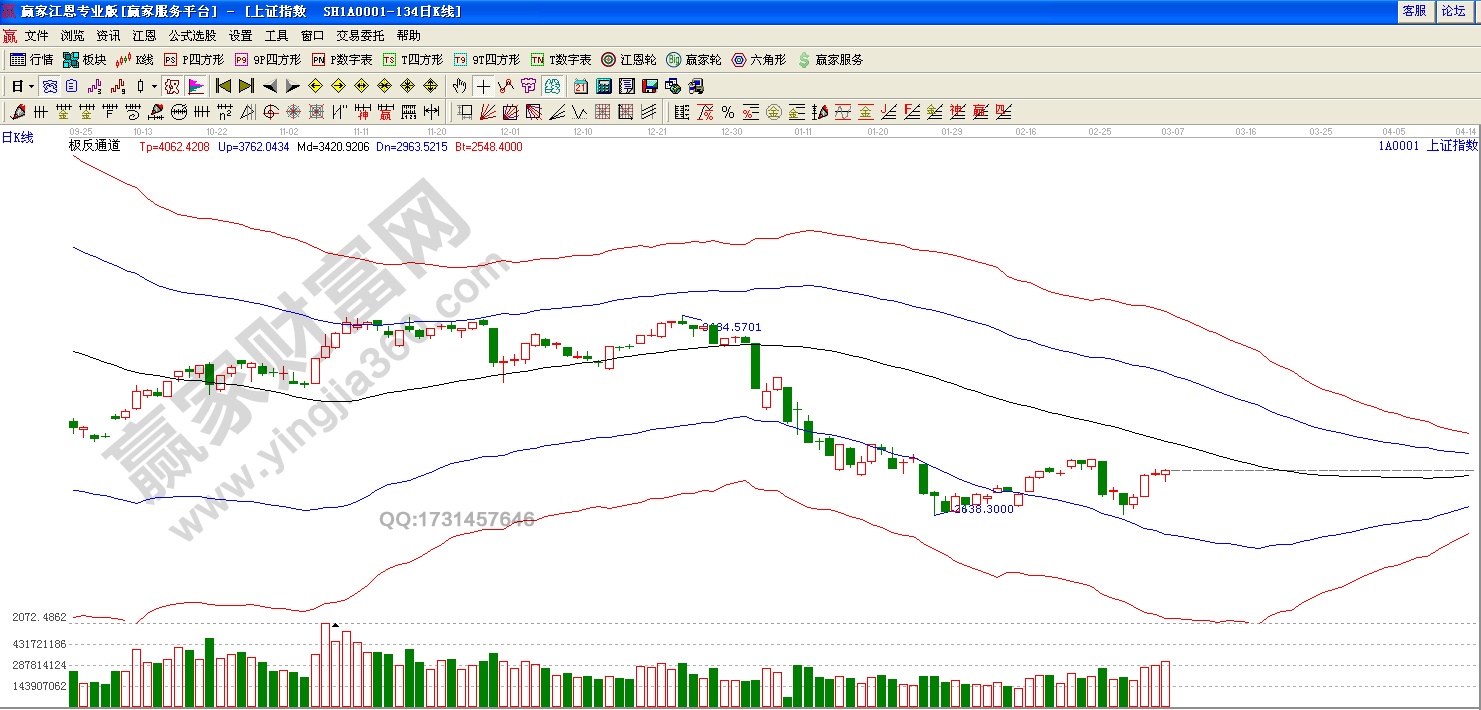
Task: Expand the candlestick type dropdown arrow
Action: point(153,86)
